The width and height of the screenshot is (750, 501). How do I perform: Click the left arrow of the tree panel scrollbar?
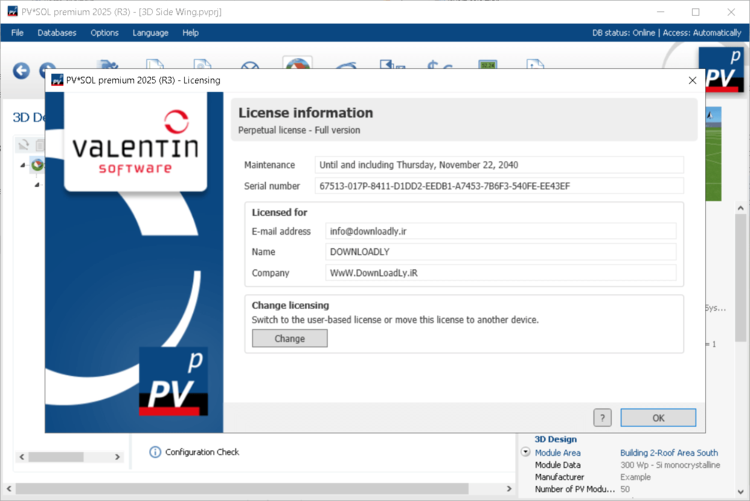(x=22, y=457)
